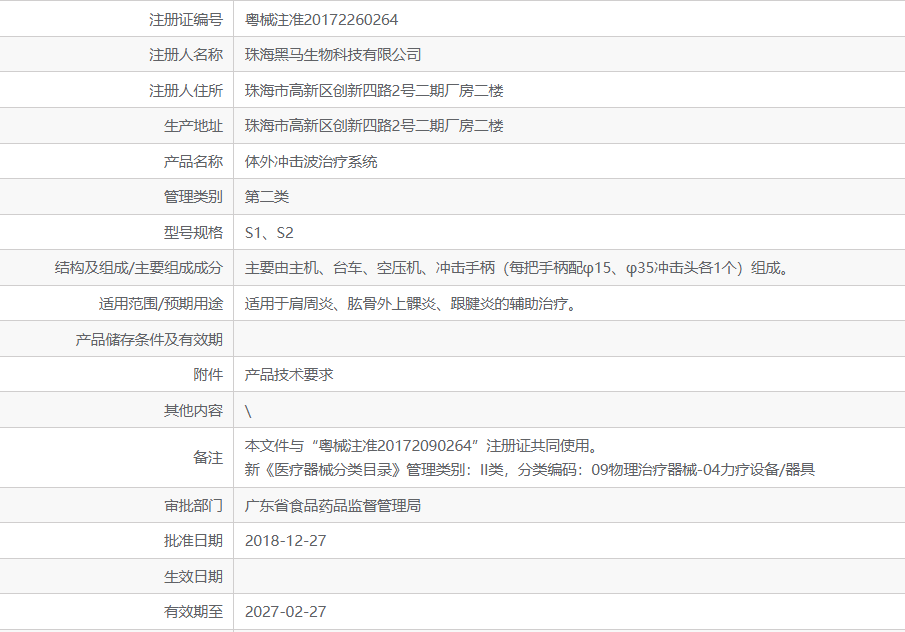Select approval date 2018-12-27

coord(286,541)
